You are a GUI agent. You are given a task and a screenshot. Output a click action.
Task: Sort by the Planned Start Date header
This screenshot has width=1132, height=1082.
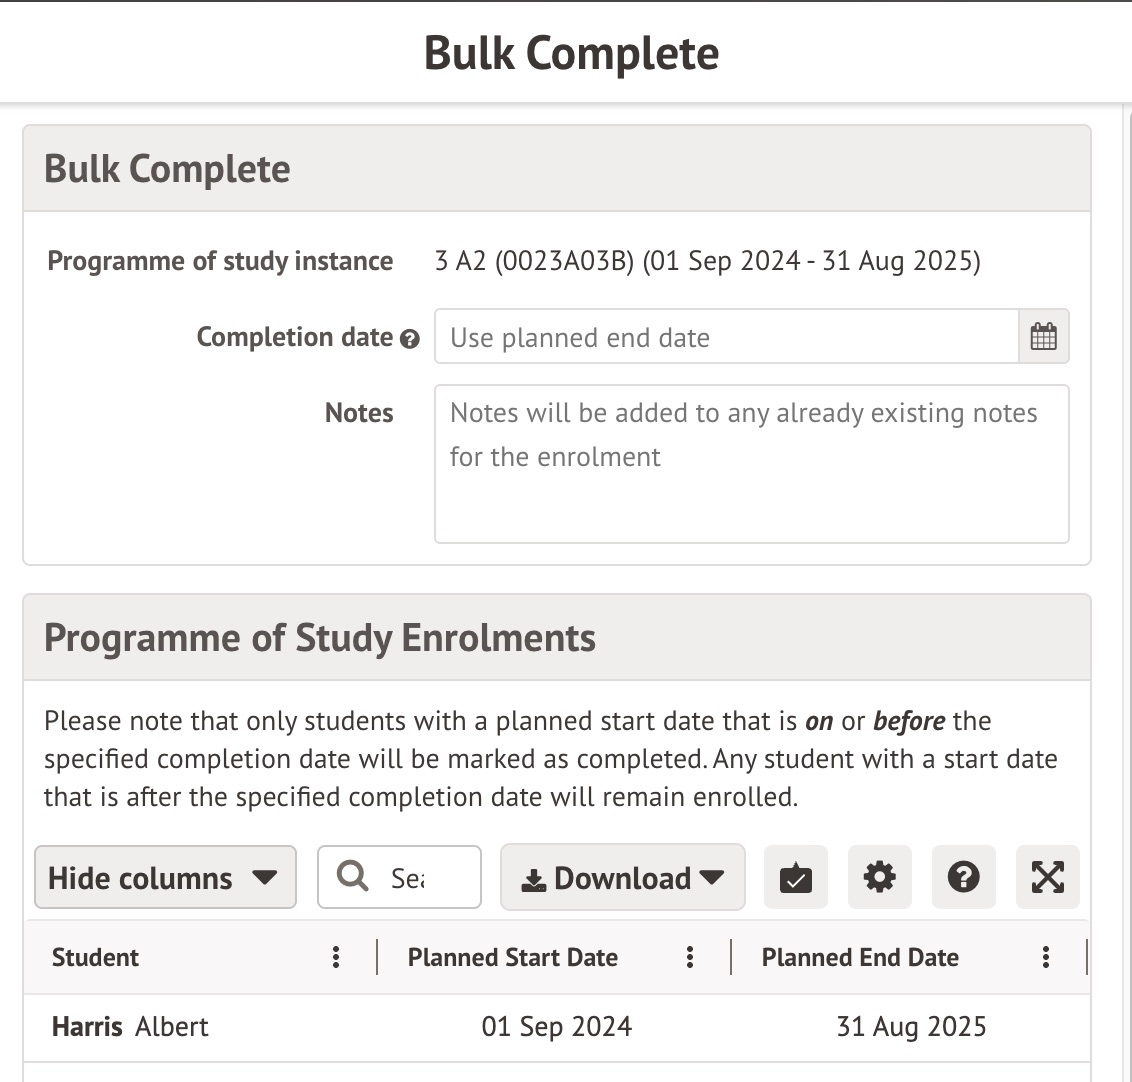[x=512, y=957]
